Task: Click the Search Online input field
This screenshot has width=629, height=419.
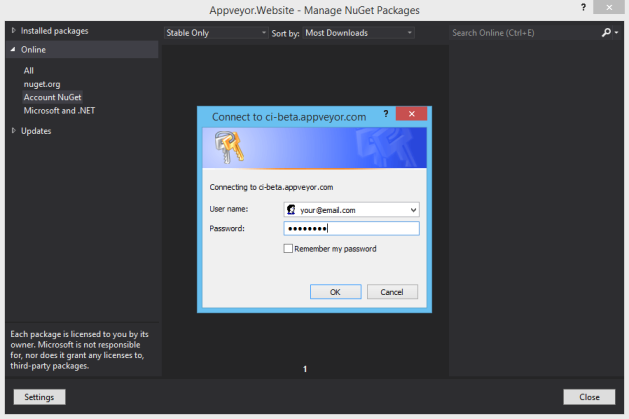Action: pos(524,33)
